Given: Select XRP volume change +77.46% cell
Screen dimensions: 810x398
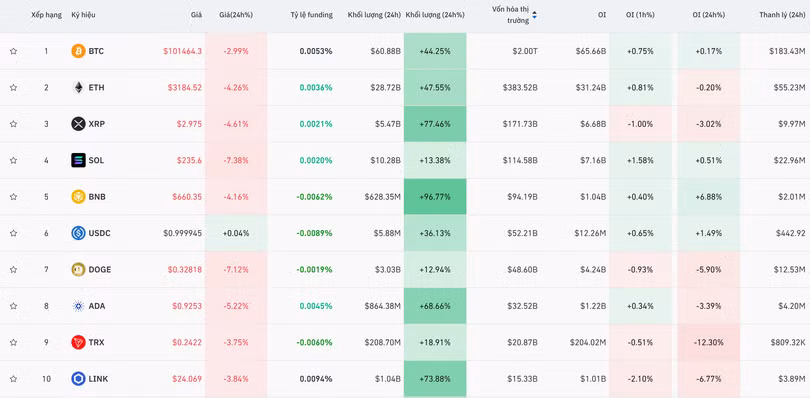Looking at the screenshot, I should (x=435, y=124).
